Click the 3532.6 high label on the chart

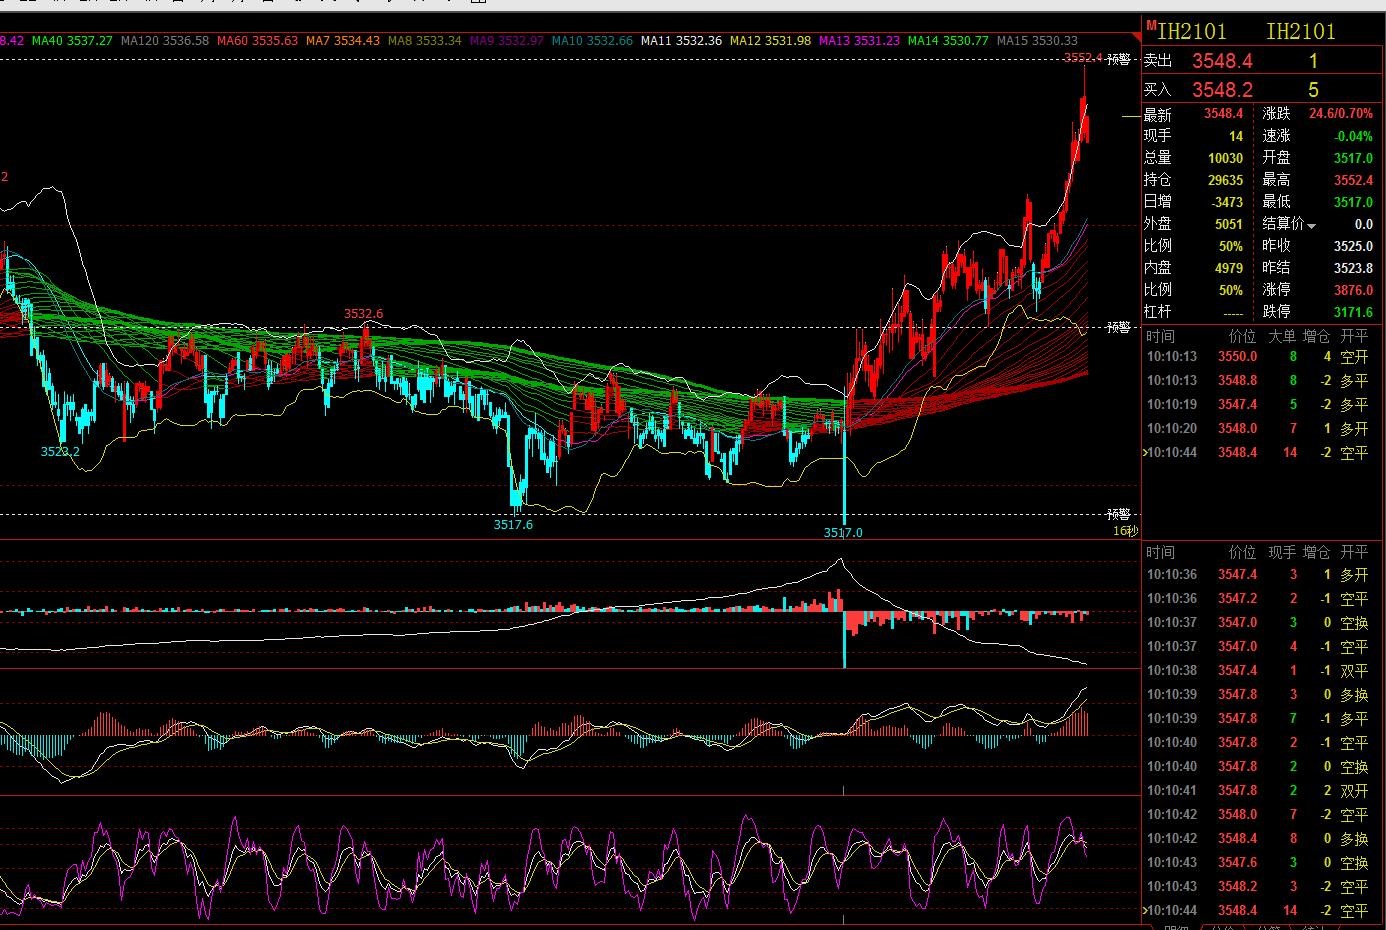pyautogui.click(x=363, y=314)
